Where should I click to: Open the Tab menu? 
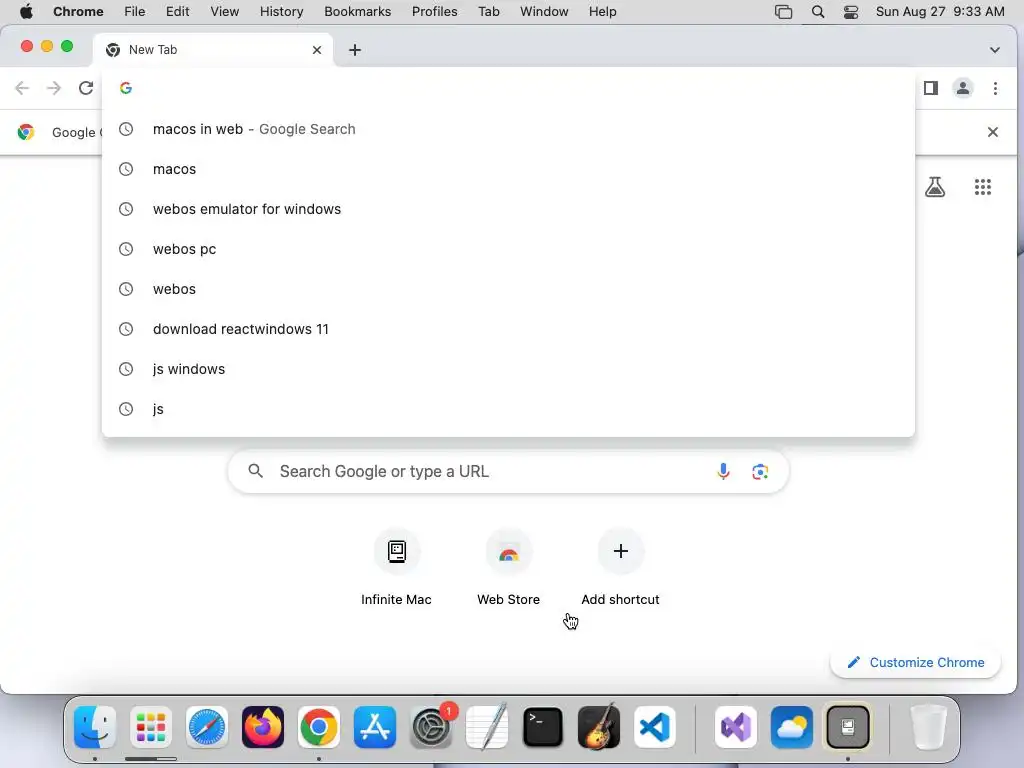coord(488,12)
